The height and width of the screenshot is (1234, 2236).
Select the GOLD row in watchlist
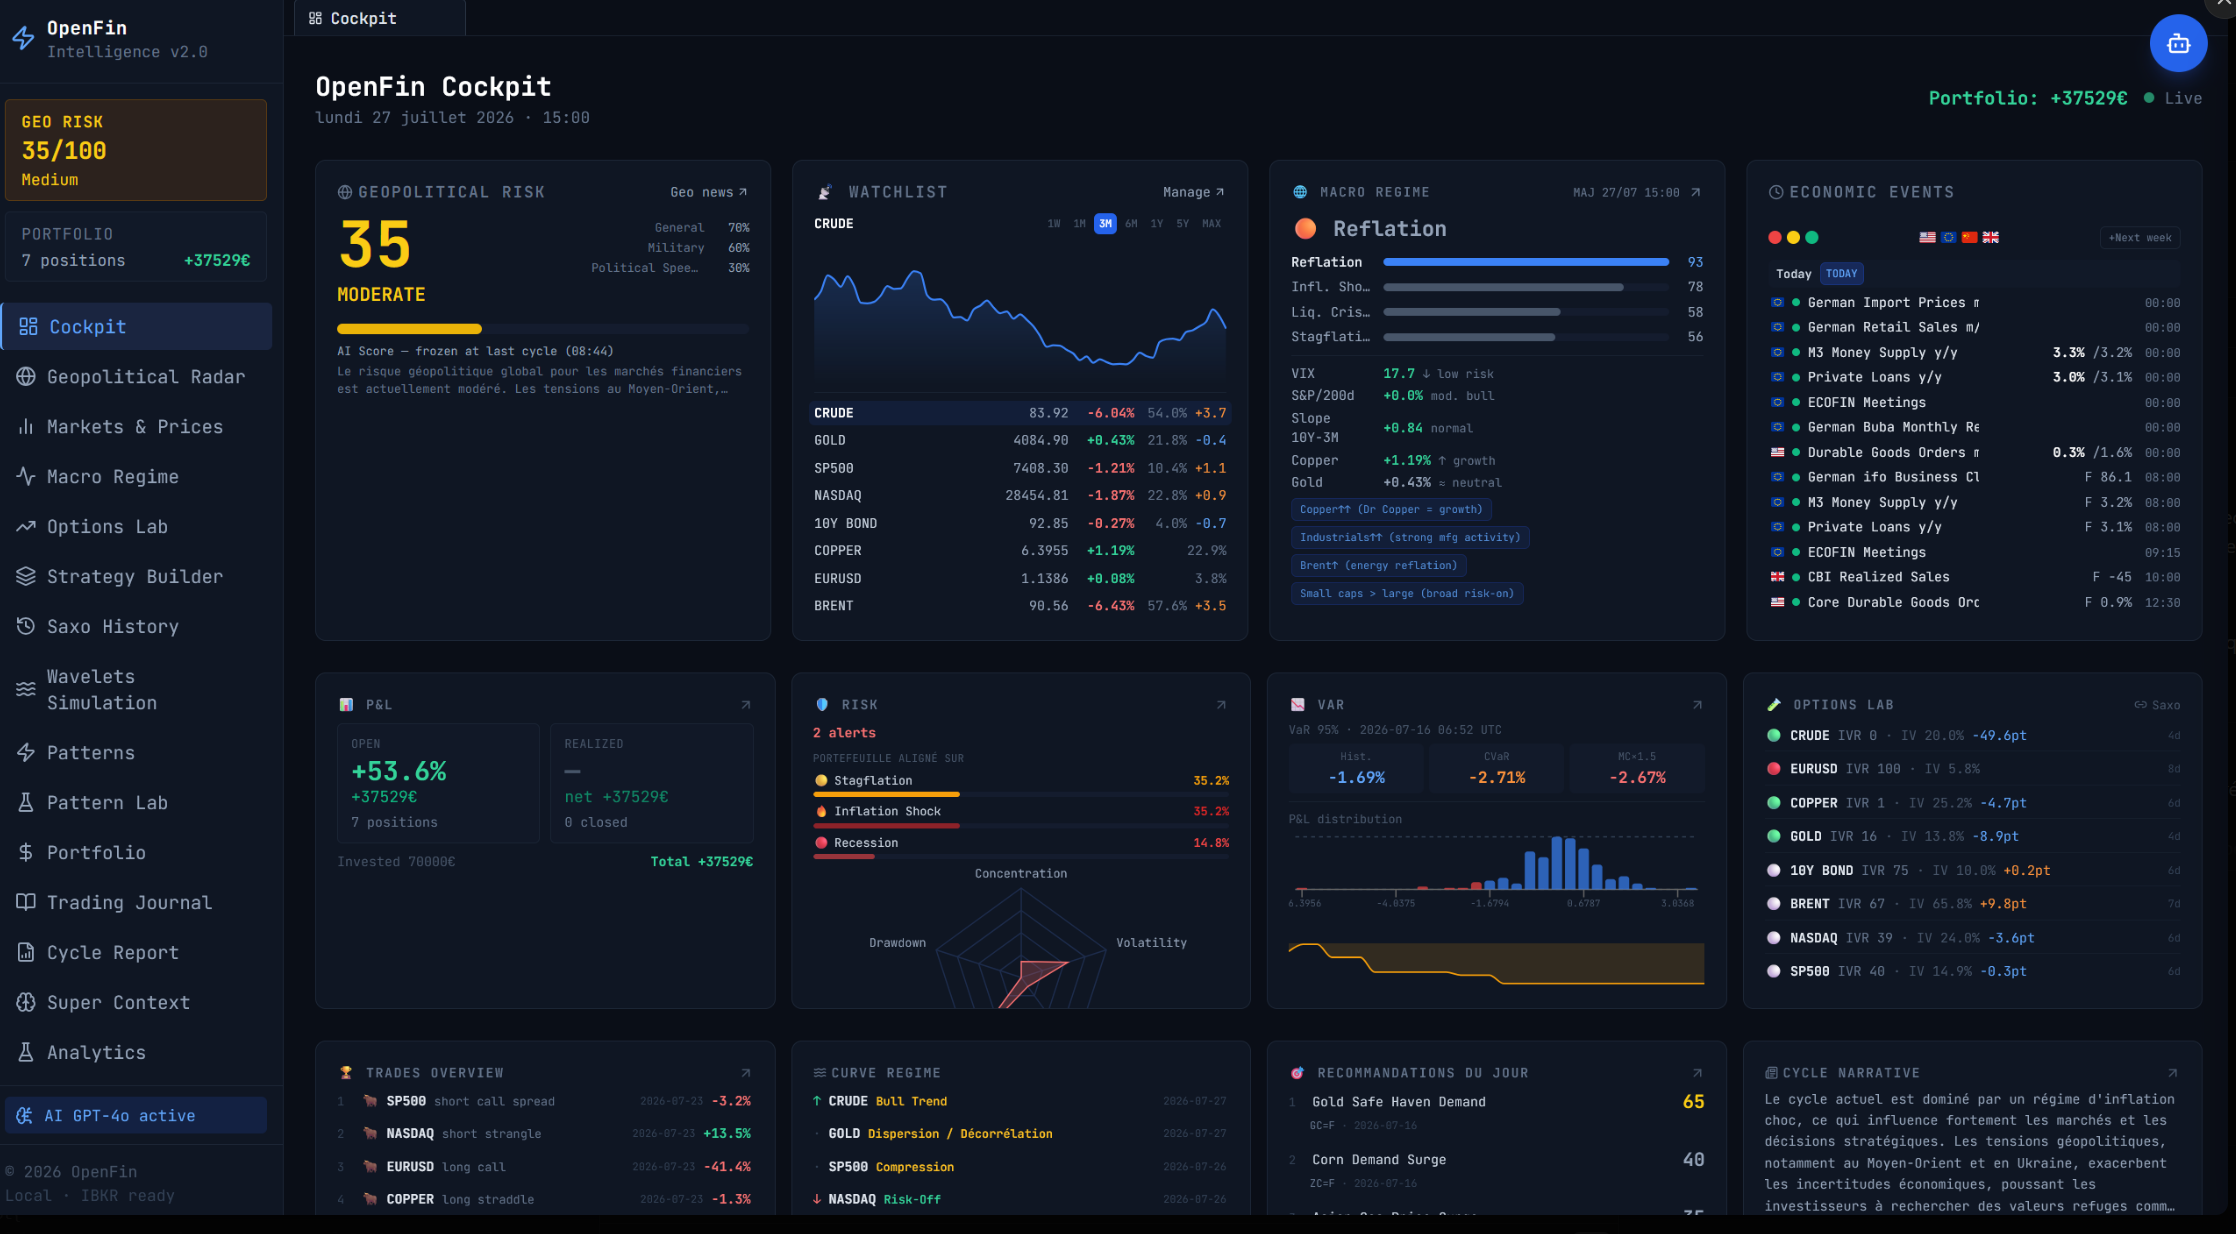[1020, 441]
